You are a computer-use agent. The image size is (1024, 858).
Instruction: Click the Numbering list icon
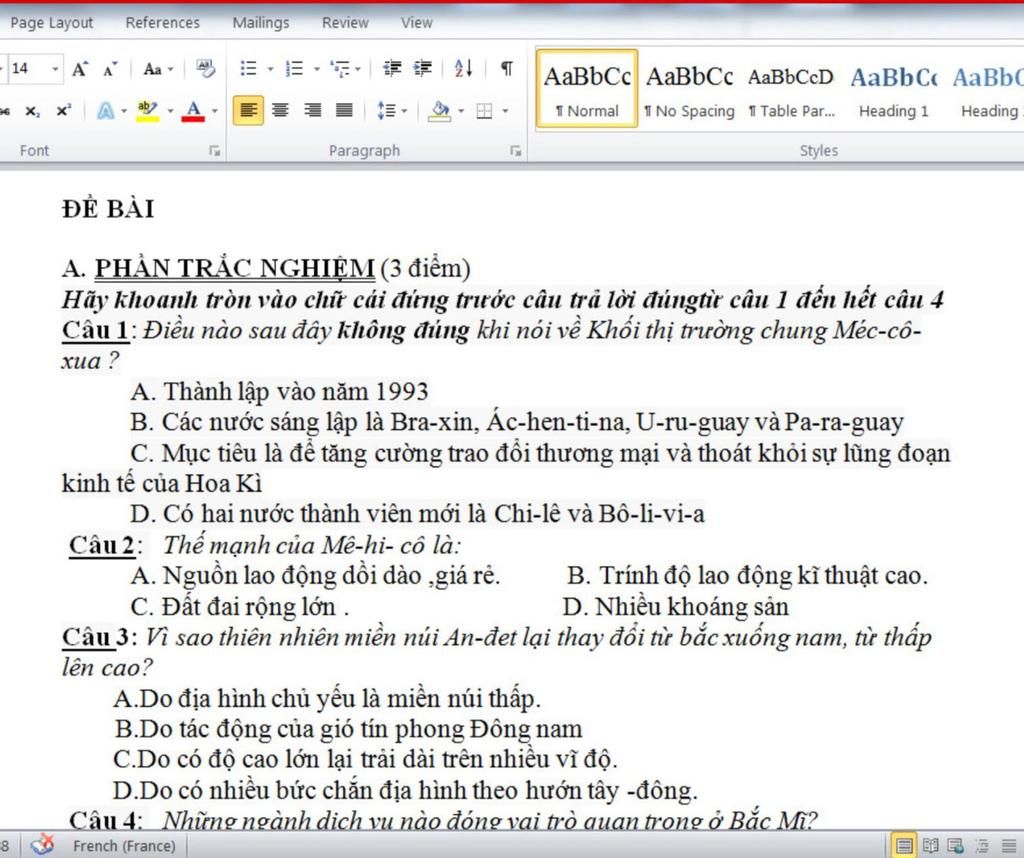pos(295,69)
